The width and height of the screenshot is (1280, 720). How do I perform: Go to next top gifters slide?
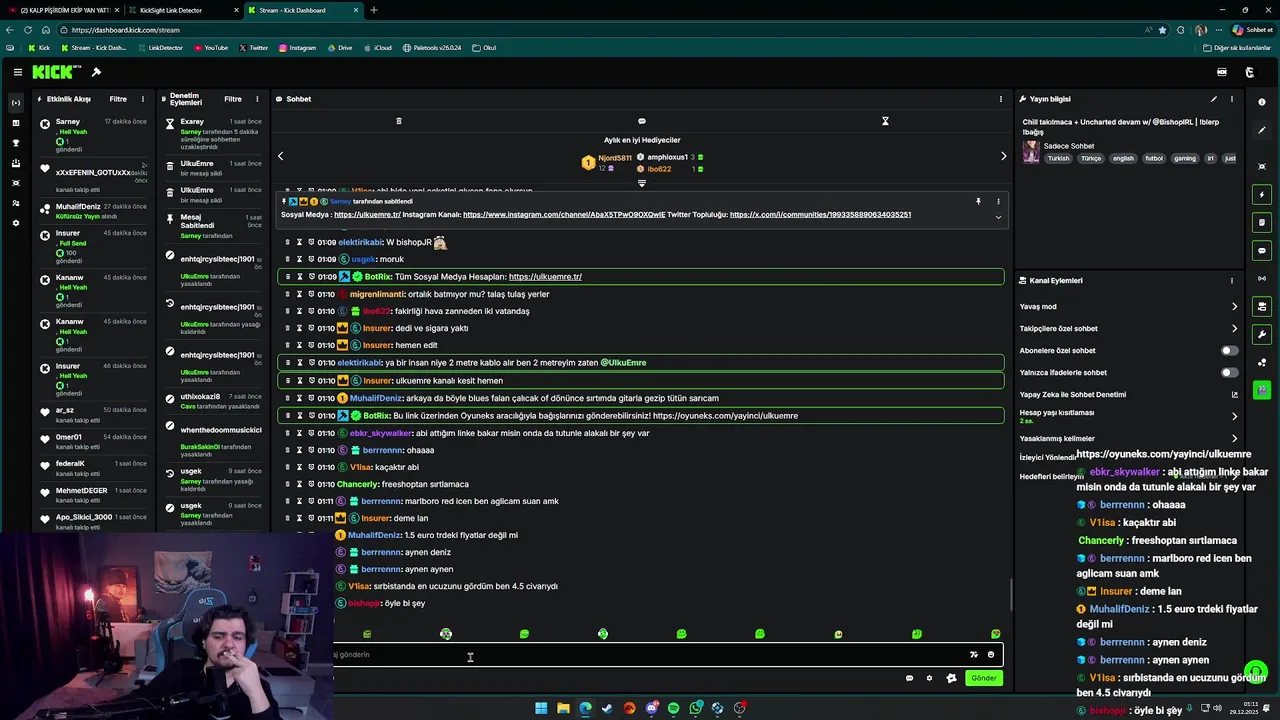coord(1003,156)
